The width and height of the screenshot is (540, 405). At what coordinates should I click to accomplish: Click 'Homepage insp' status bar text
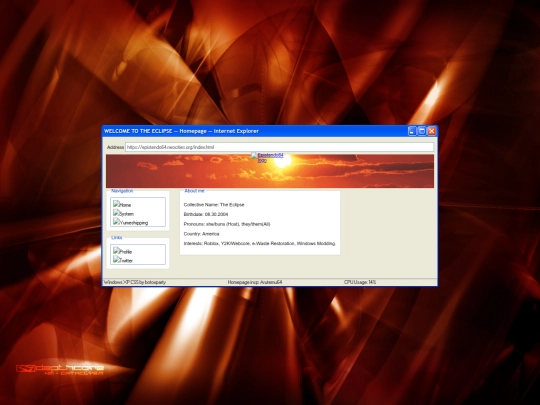point(255,282)
